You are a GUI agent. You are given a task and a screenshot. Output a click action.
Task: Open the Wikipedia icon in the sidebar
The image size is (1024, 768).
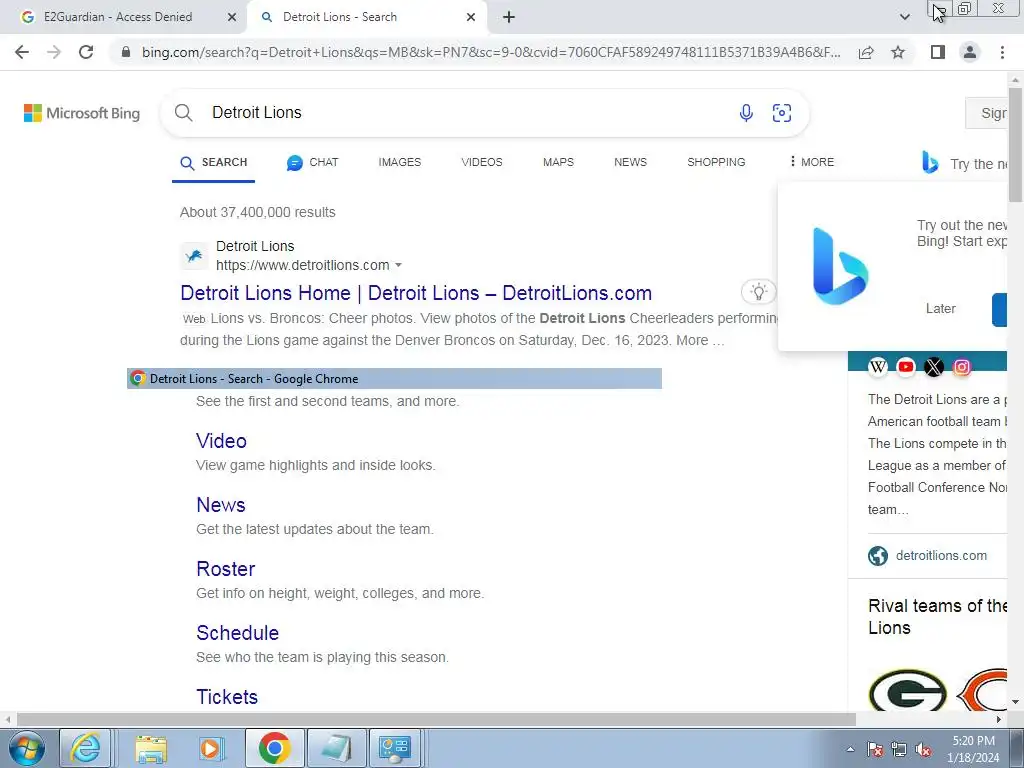[x=878, y=368]
